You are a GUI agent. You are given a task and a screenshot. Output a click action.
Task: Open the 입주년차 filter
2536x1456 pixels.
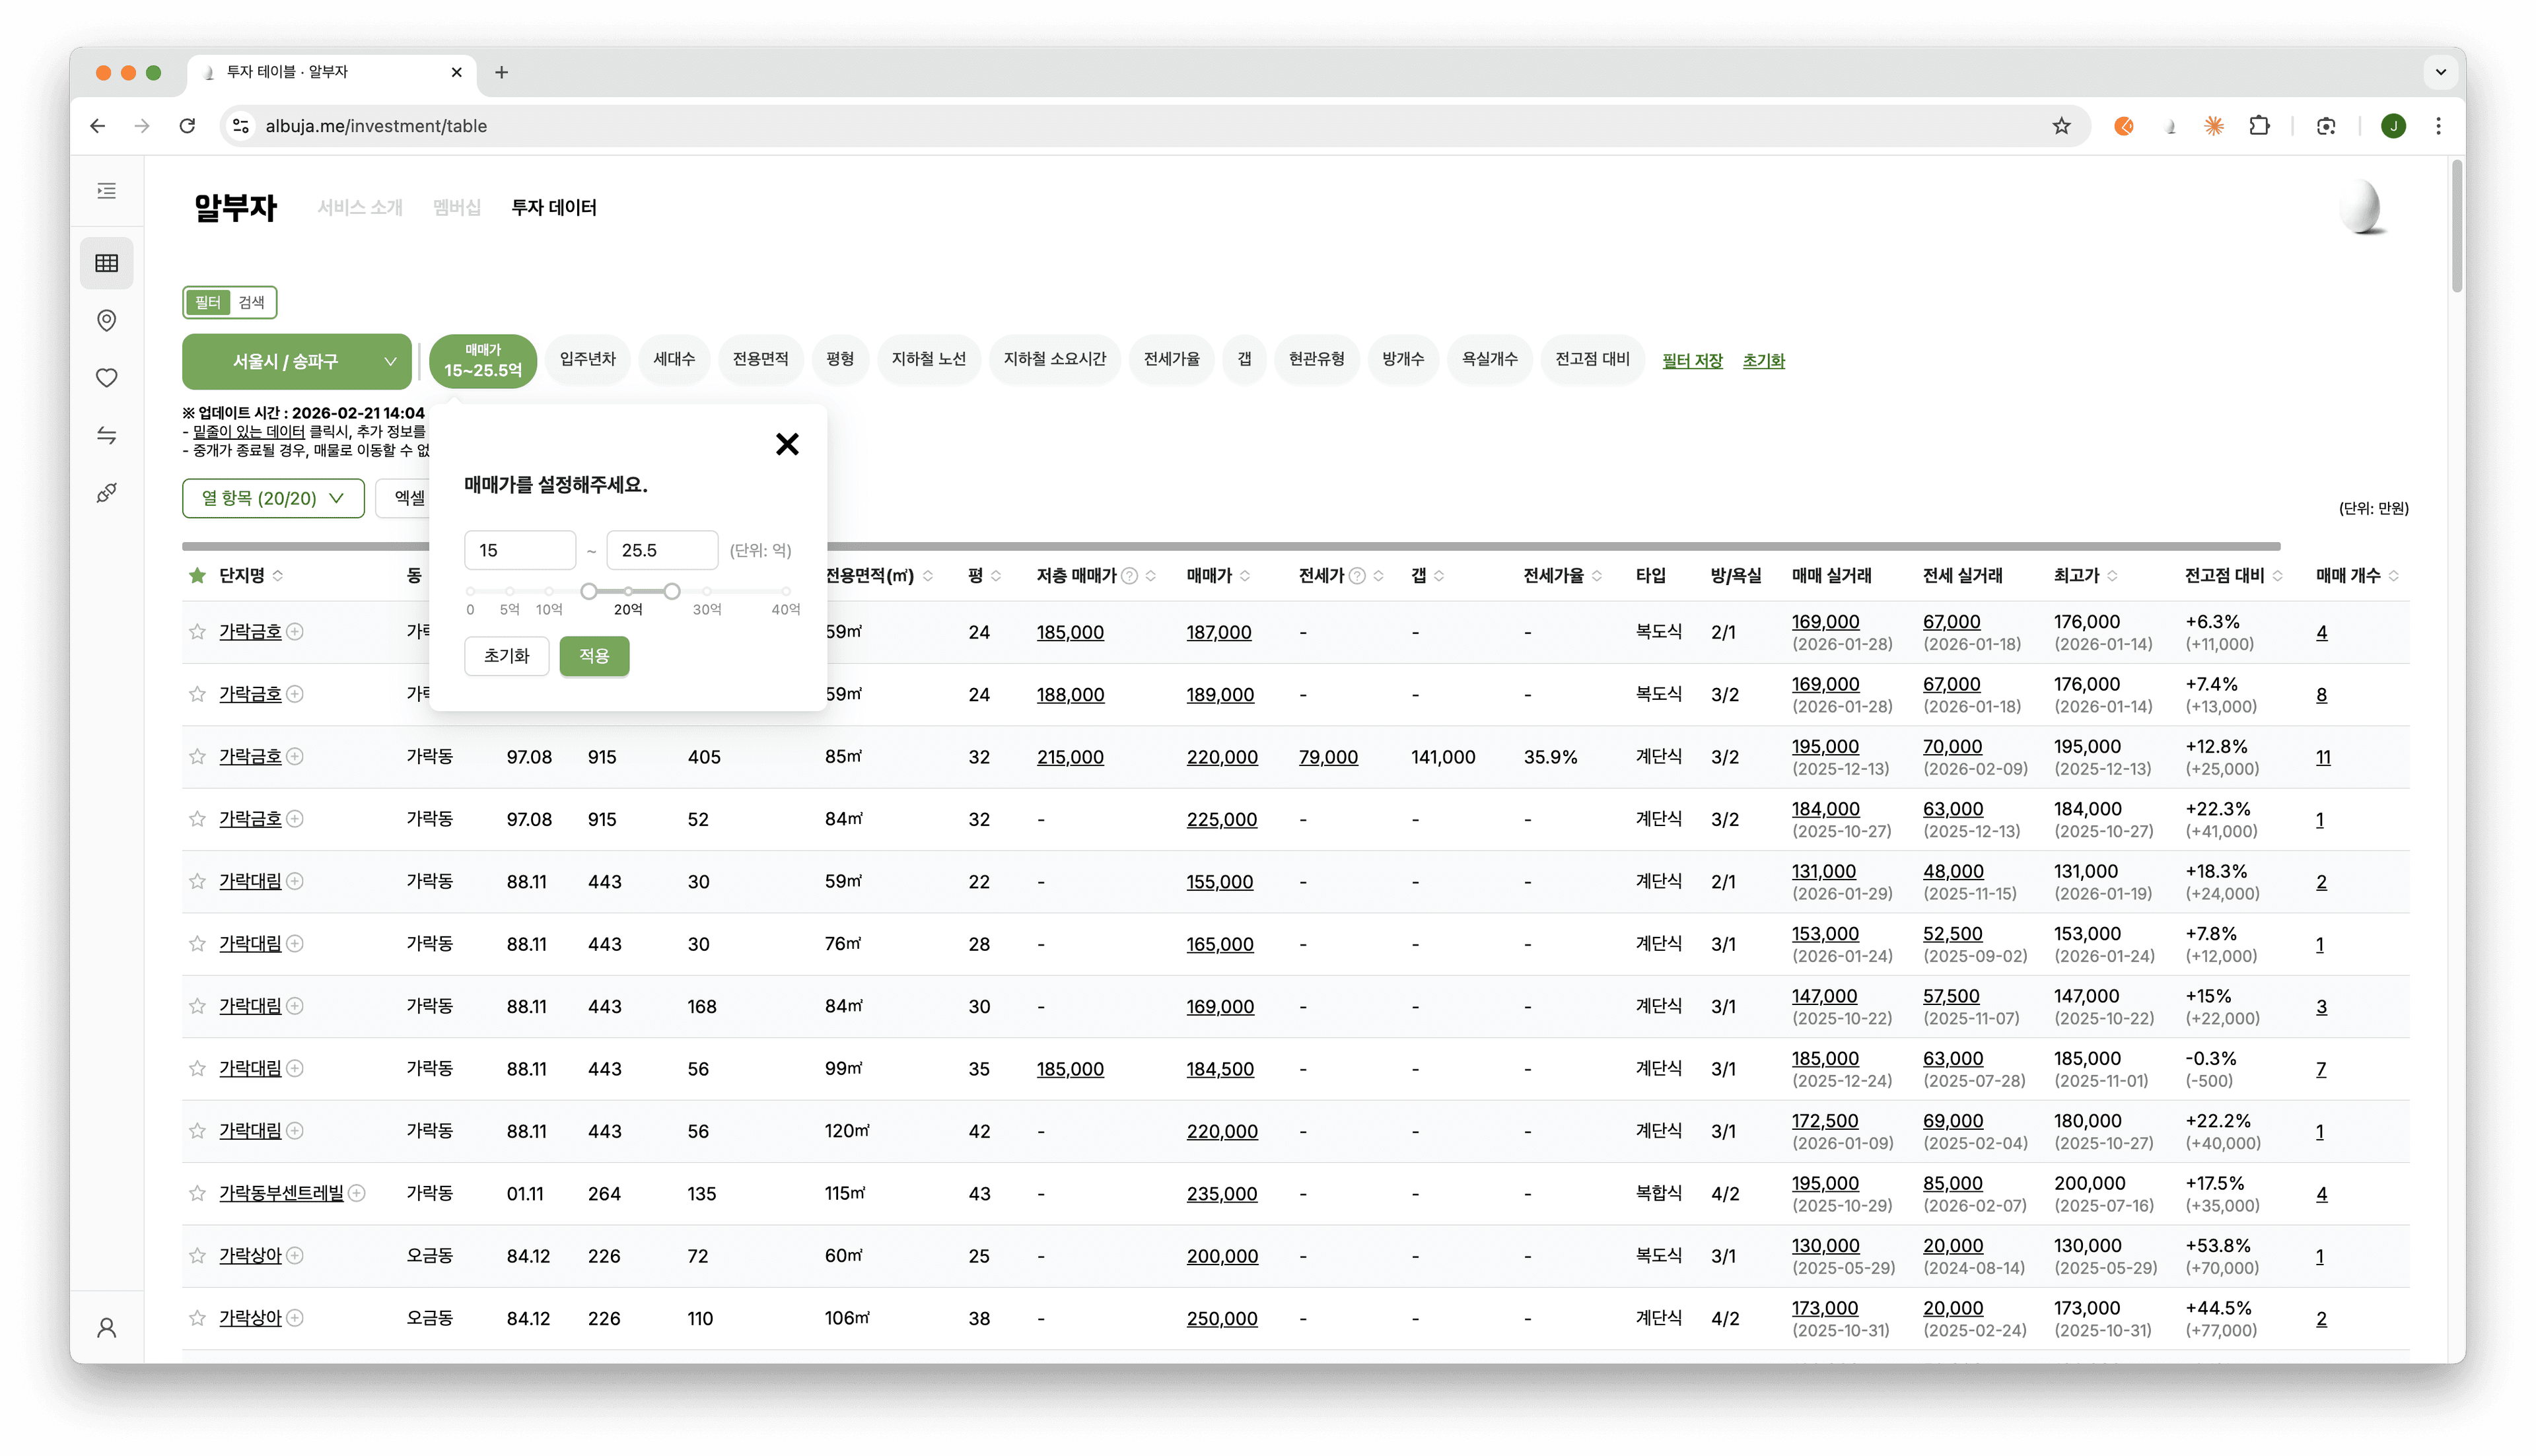tap(588, 360)
